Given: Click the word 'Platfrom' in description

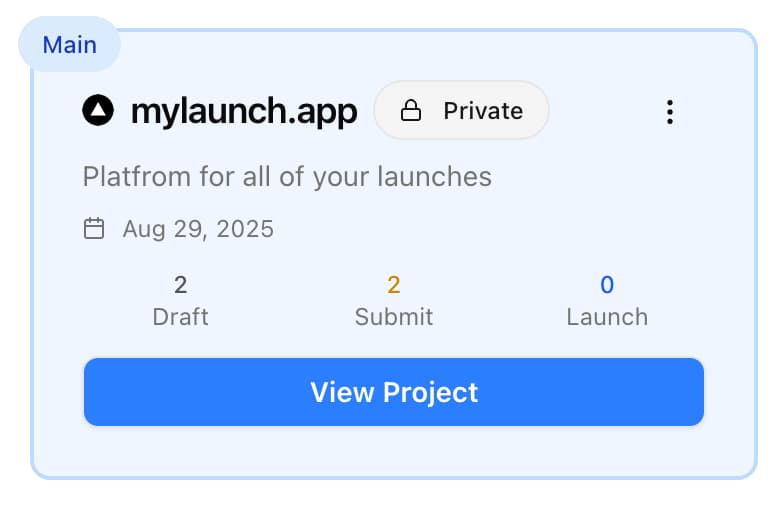Looking at the screenshot, I should pyautogui.click(x=129, y=177).
